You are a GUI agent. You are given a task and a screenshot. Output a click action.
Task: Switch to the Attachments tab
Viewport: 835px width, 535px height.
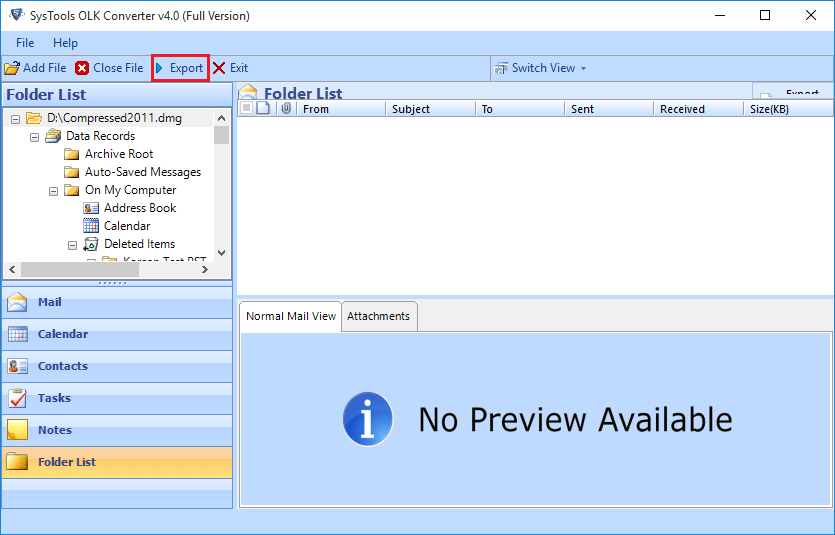click(x=378, y=316)
